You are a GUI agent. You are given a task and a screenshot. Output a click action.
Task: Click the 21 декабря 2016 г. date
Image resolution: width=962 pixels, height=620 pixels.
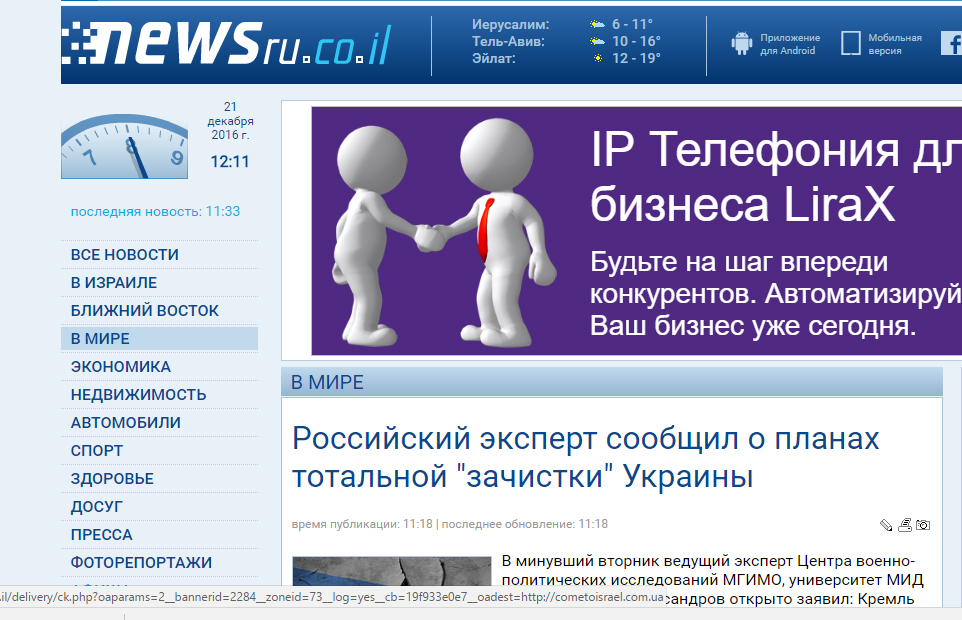coord(230,121)
